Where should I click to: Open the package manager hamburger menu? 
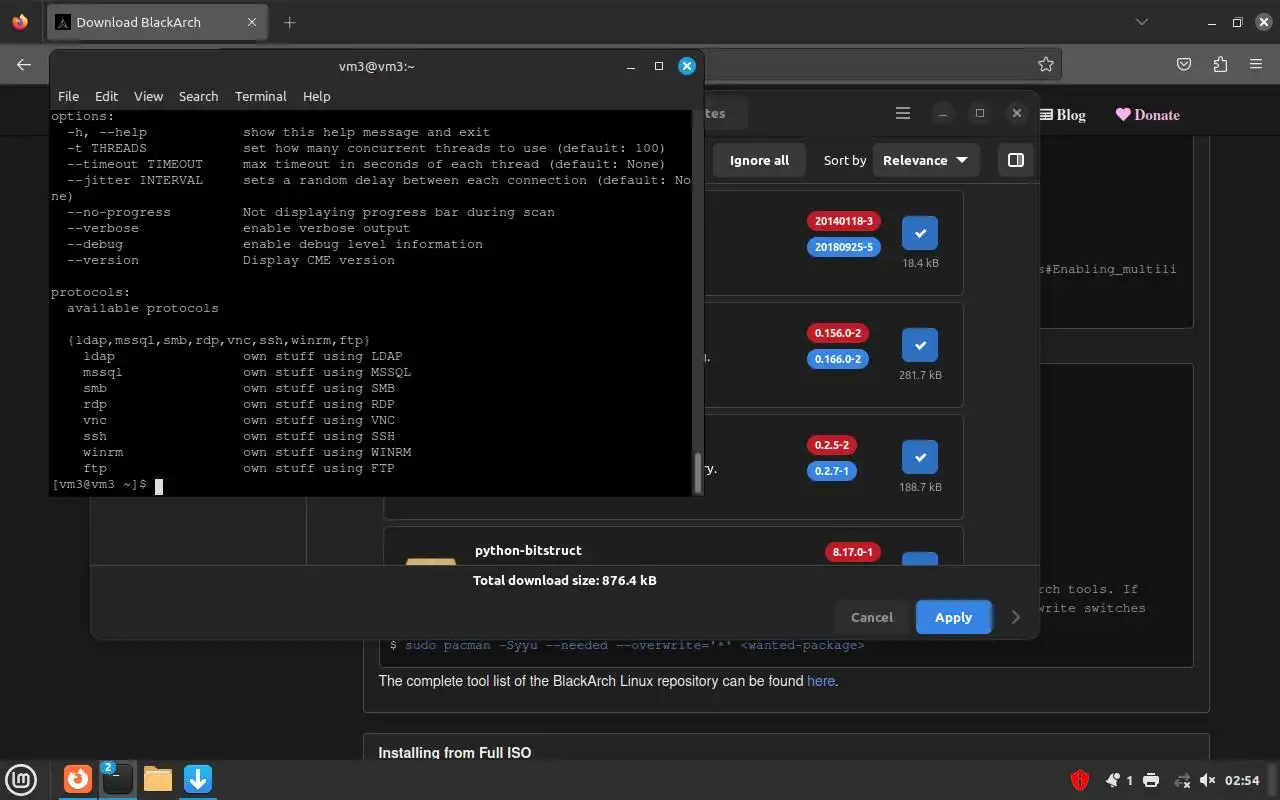[903, 113]
